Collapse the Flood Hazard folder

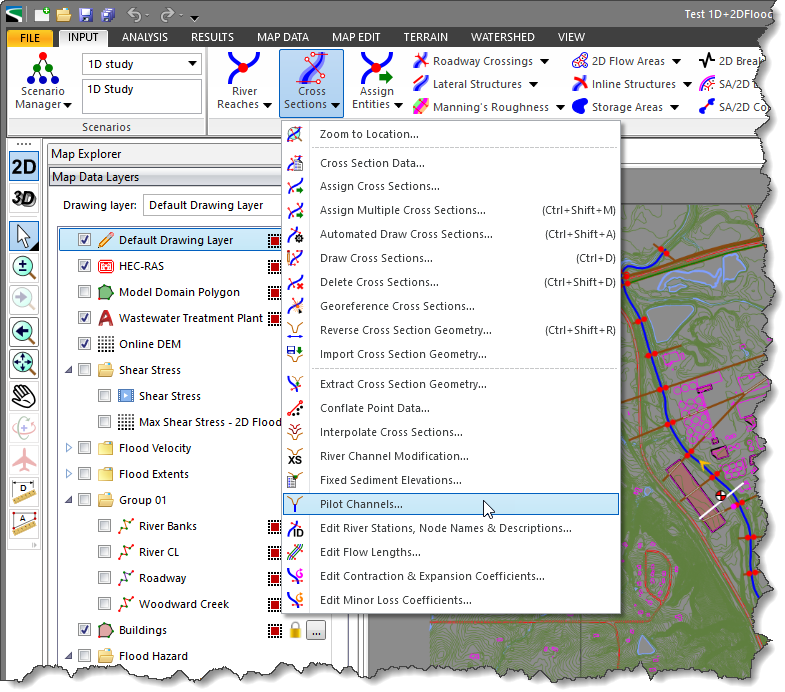69,656
